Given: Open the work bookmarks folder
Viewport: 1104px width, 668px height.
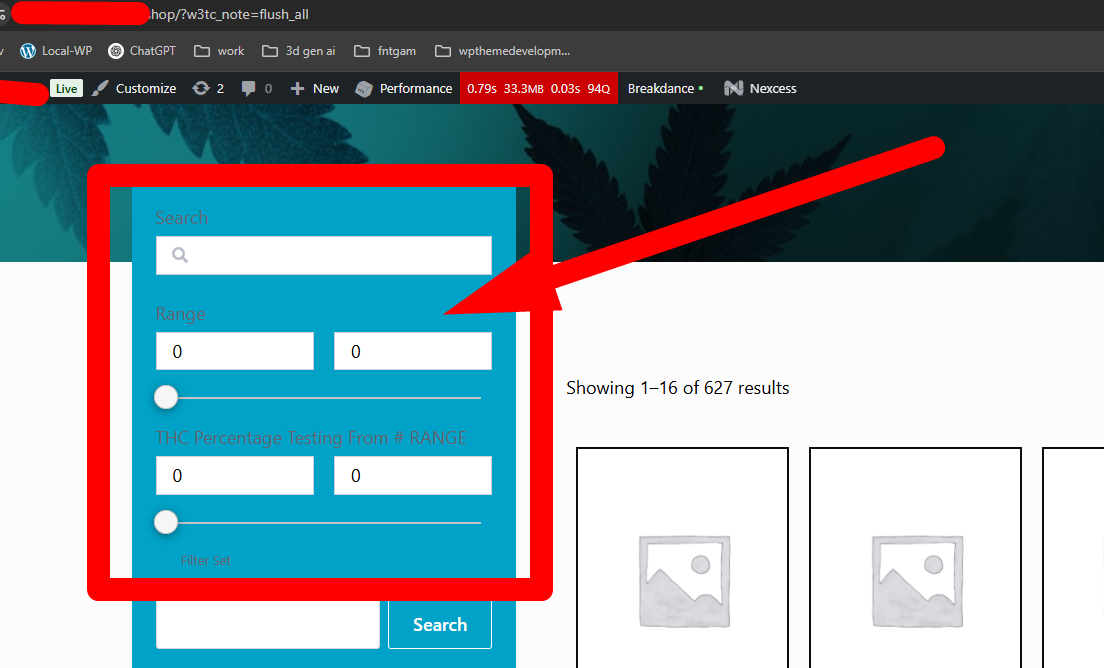Looking at the screenshot, I should (219, 51).
